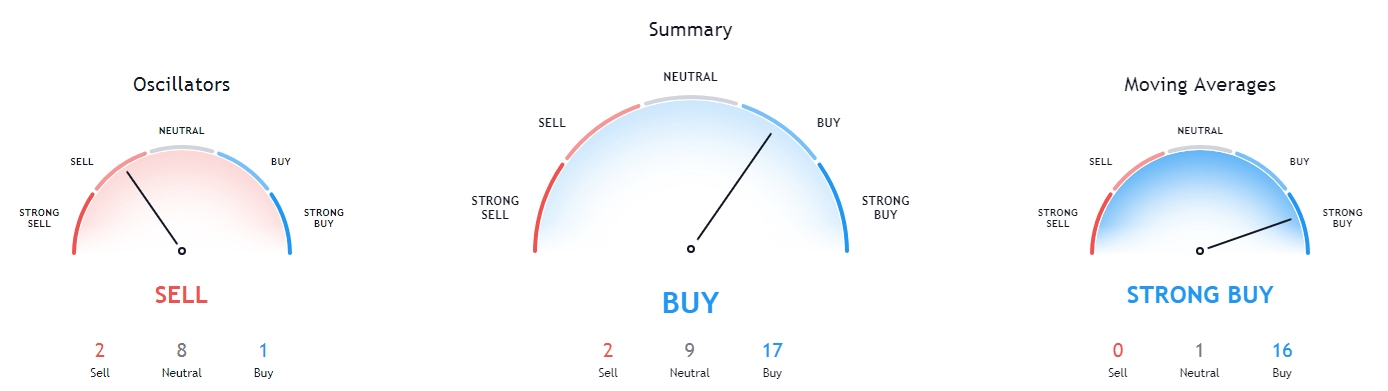Click the BUY label on Moving Averages gauge
The height and width of the screenshot is (391, 1388).
[1299, 161]
